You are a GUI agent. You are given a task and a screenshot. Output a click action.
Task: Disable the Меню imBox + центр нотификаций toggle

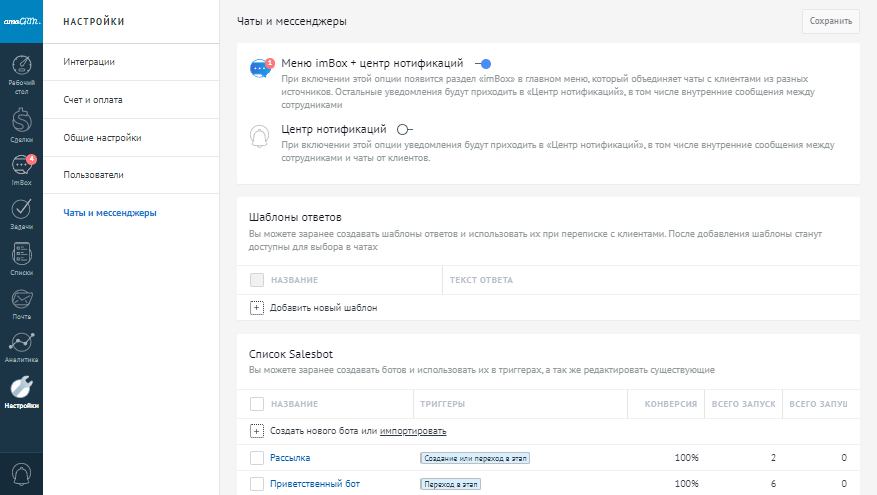click(x=482, y=63)
